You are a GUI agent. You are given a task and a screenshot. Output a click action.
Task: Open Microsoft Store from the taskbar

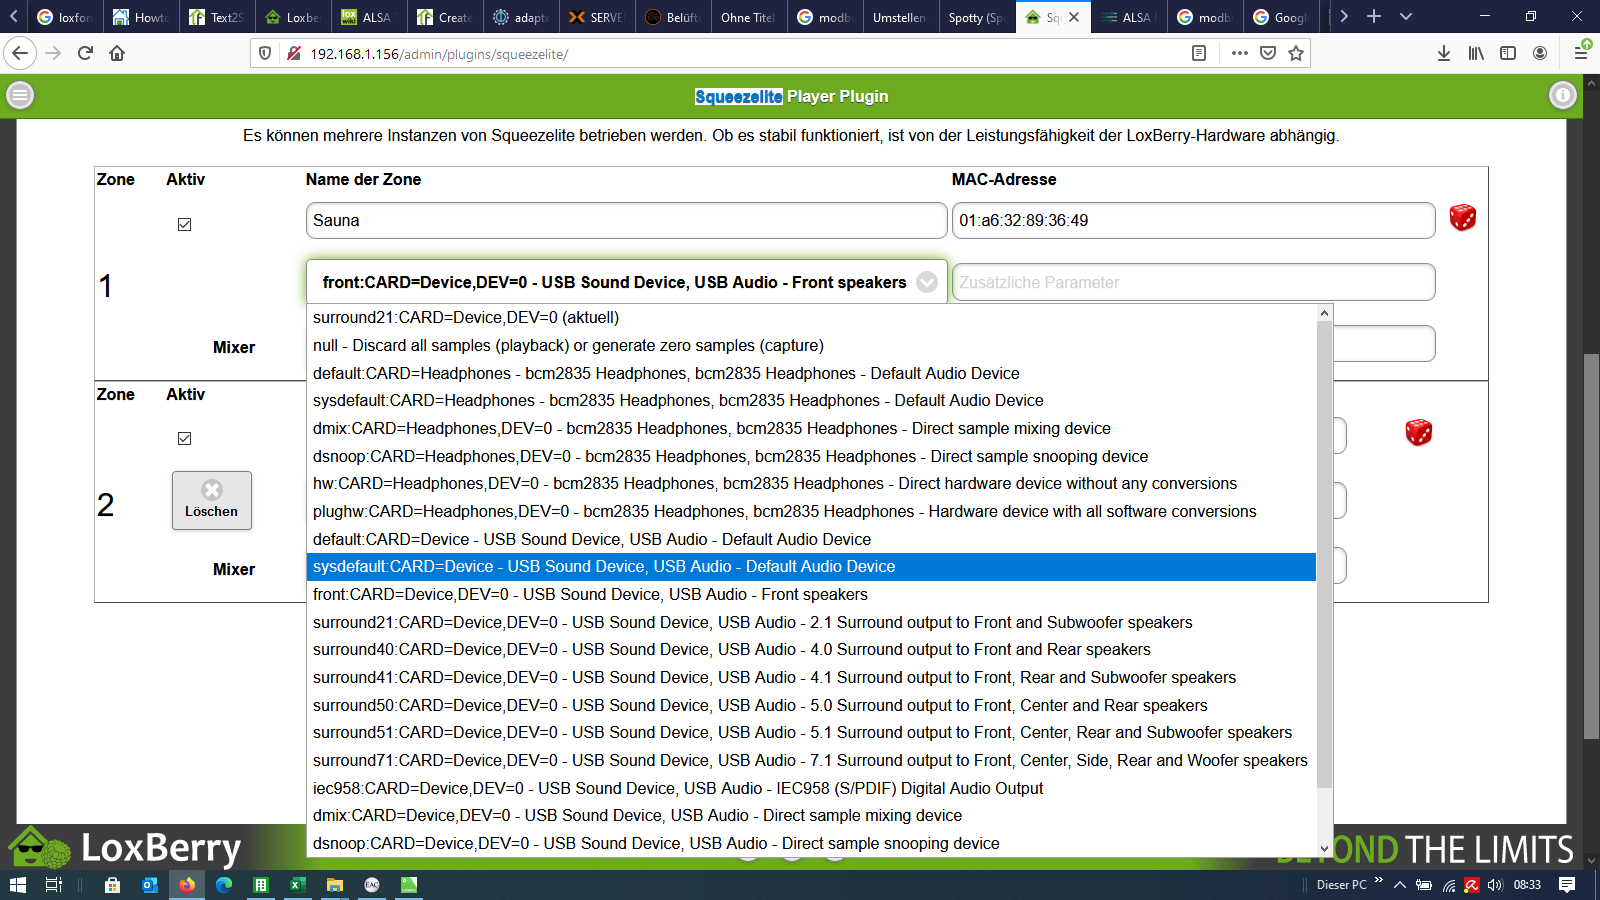112,885
